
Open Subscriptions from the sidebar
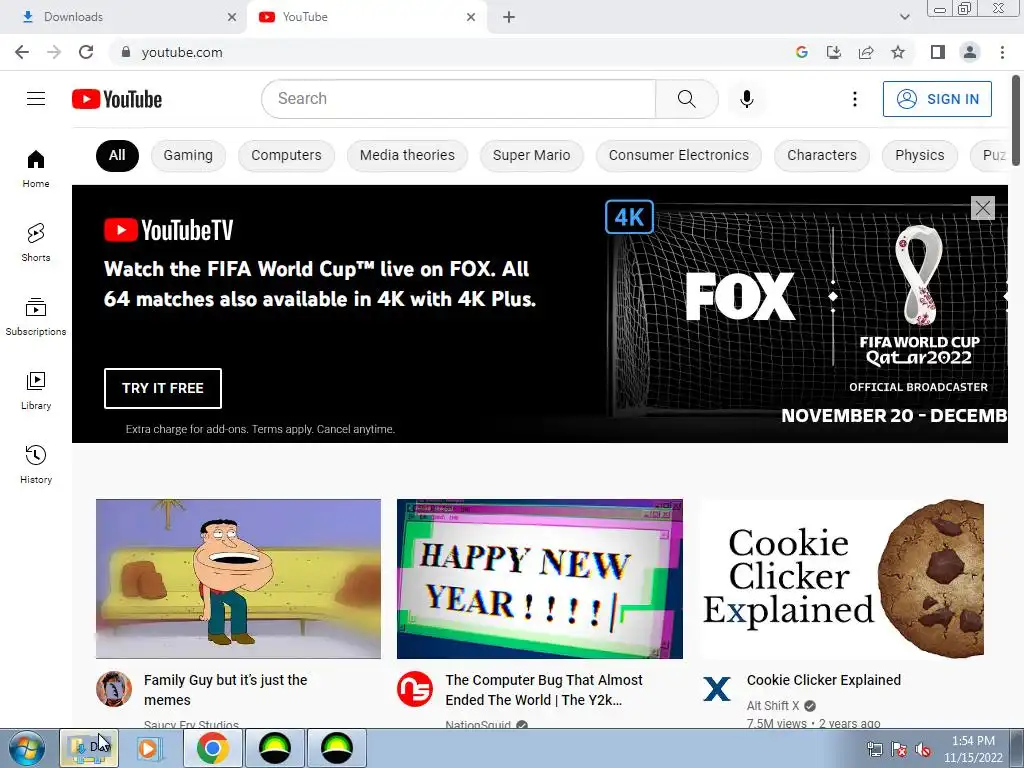36,317
